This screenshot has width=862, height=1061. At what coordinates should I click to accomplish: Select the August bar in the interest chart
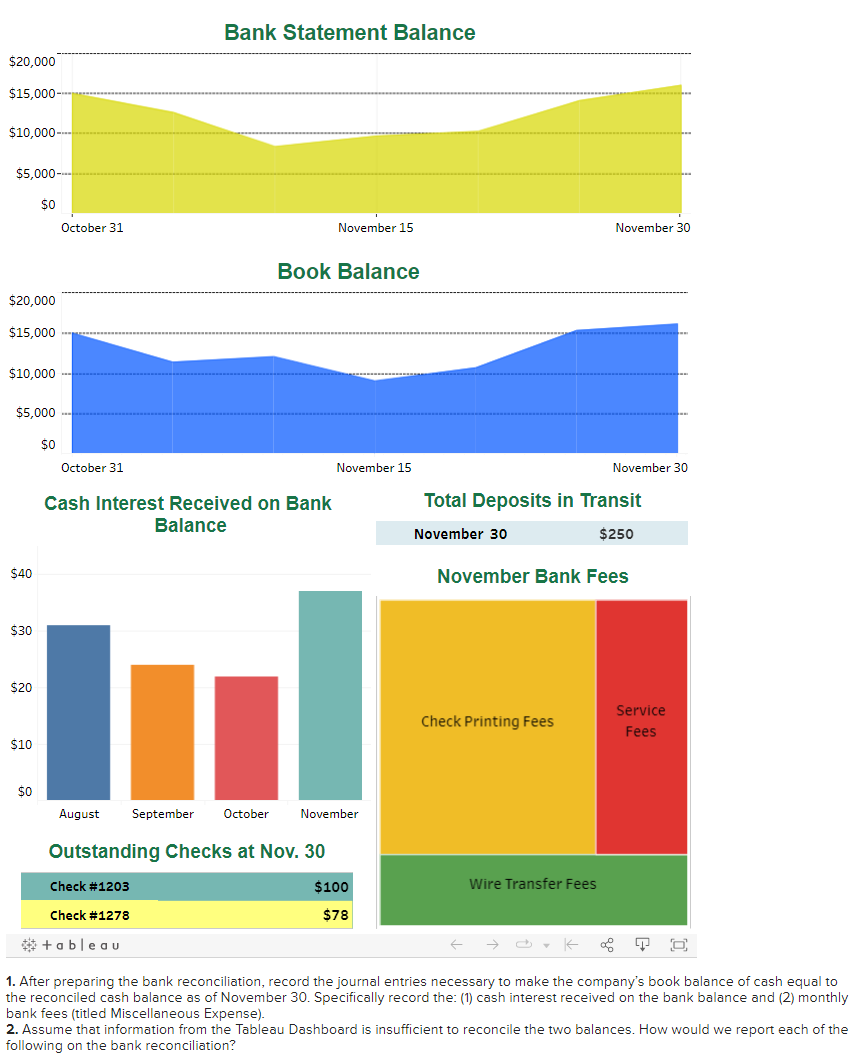click(79, 710)
